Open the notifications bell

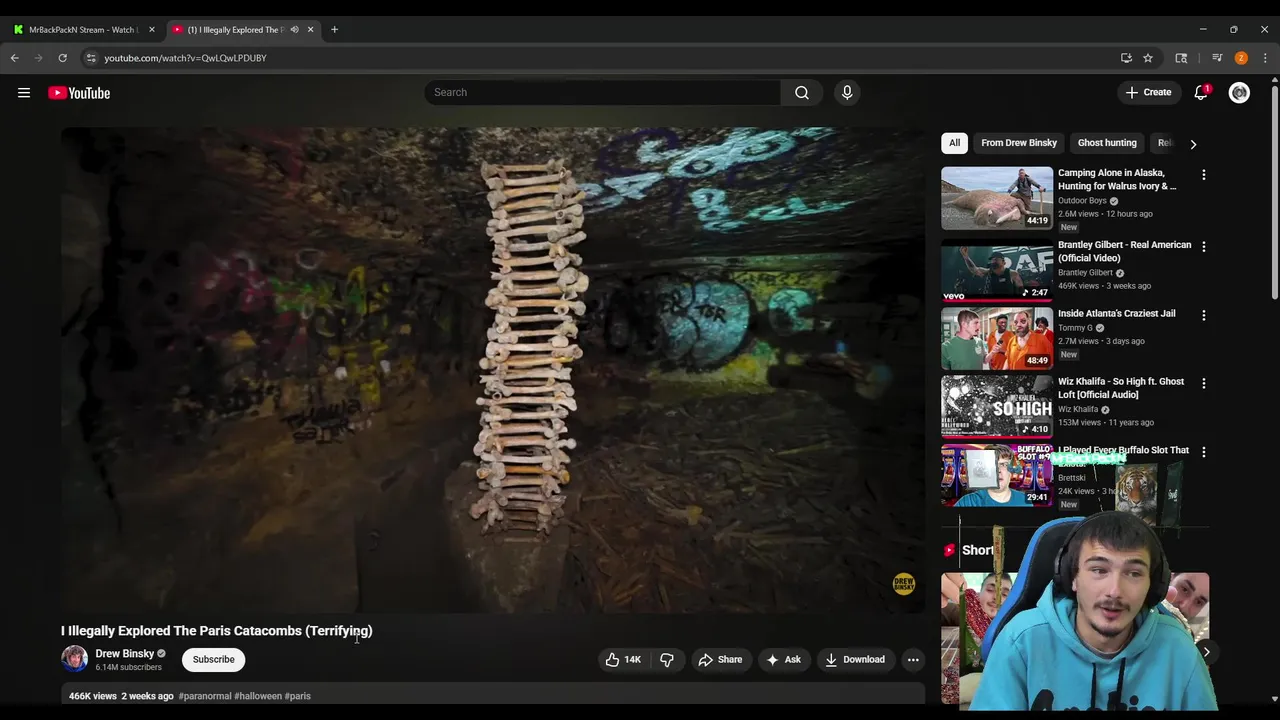(1201, 92)
